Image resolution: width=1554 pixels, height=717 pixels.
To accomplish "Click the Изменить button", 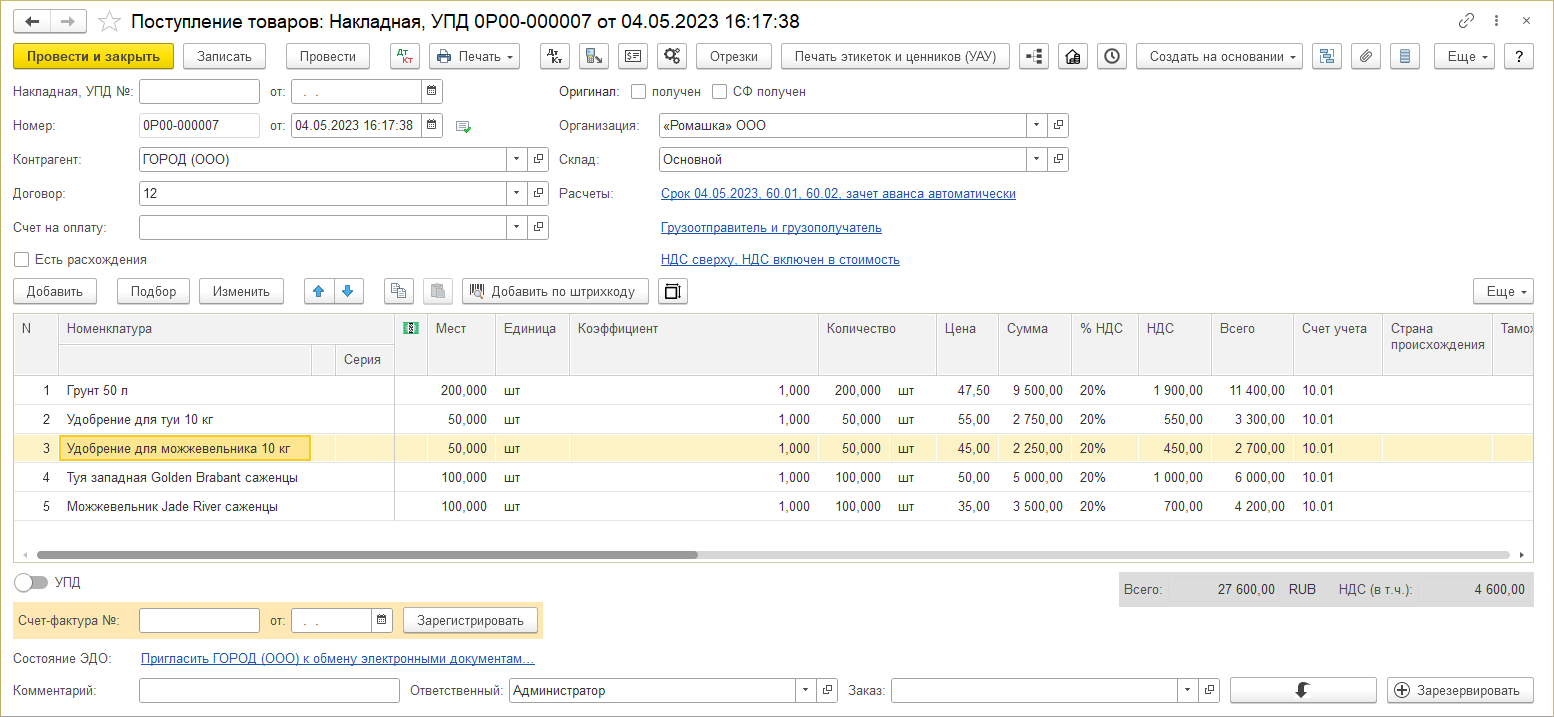I will (241, 291).
